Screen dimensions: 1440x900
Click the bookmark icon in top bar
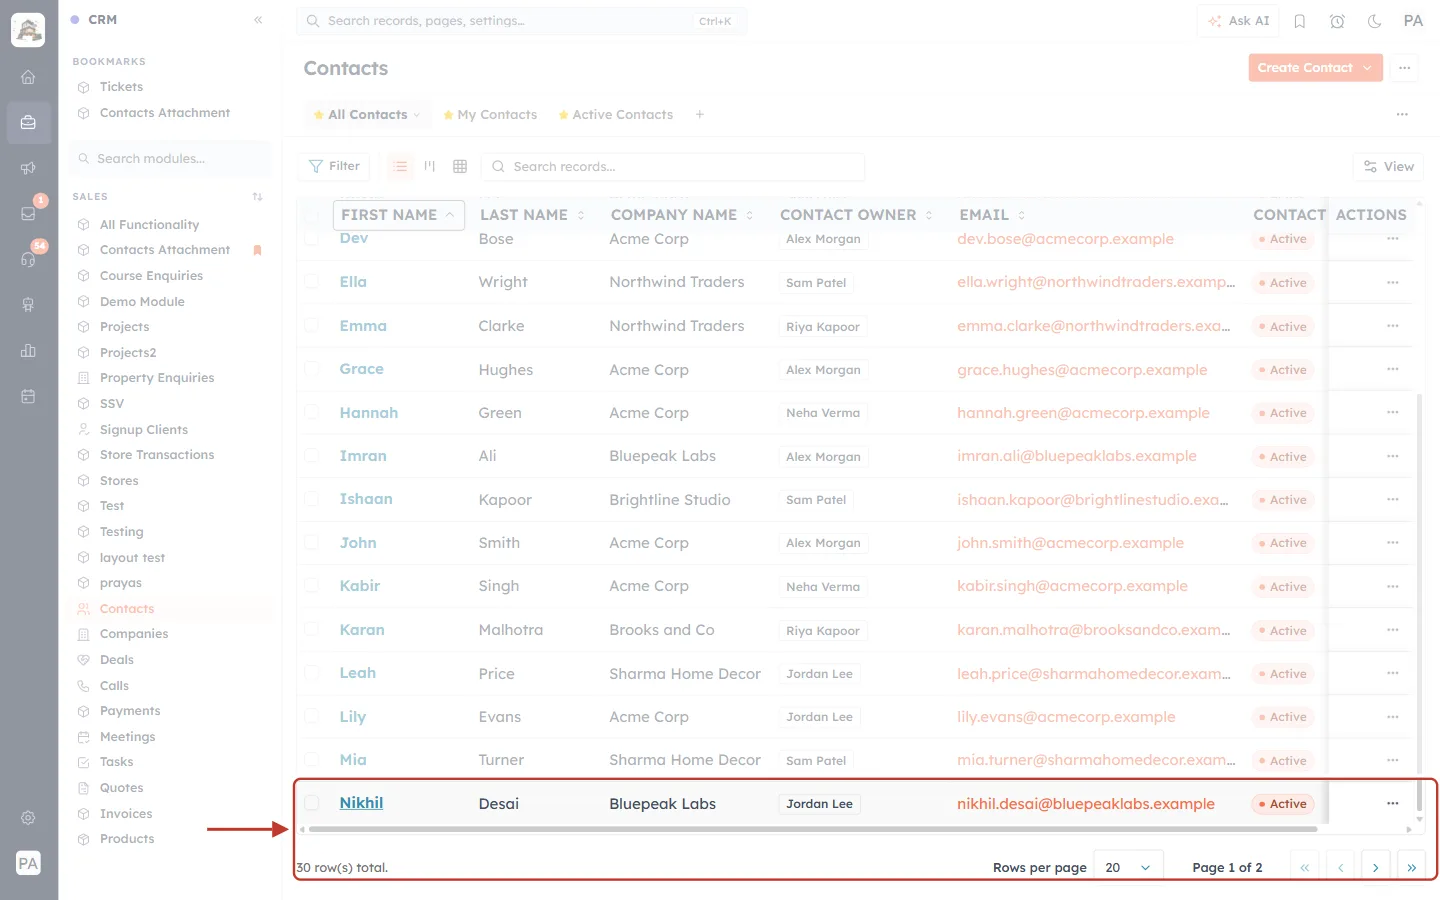click(x=1300, y=21)
